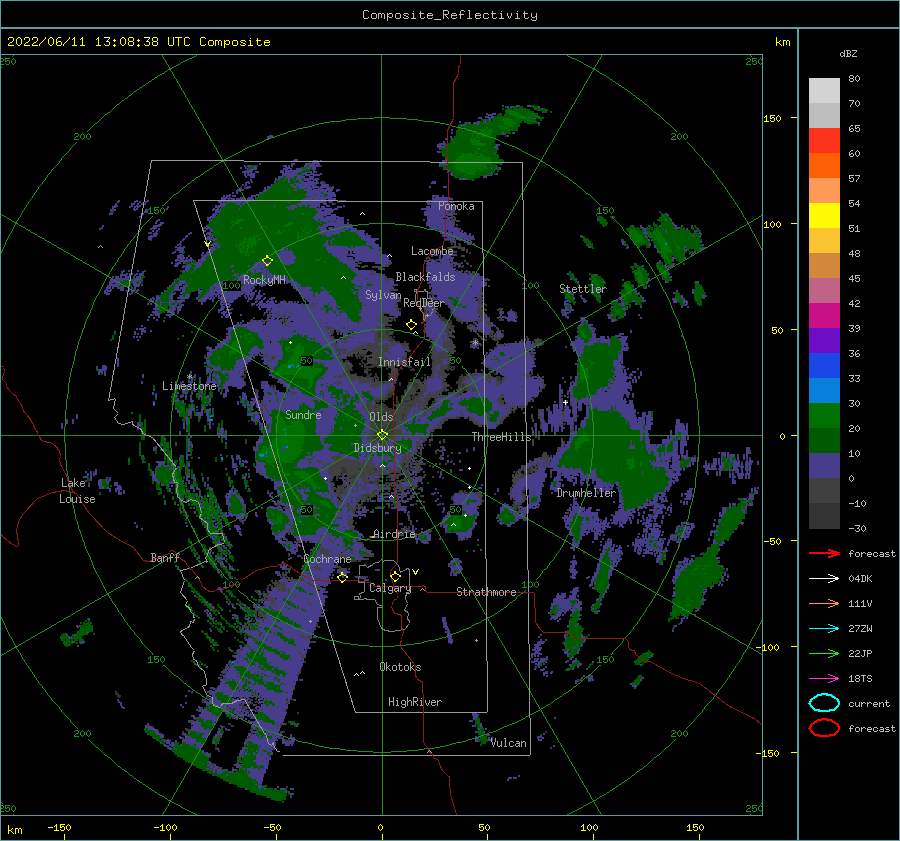Click the Sylvan label
The height and width of the screenshot is (841, 900).
click(383, 295)
